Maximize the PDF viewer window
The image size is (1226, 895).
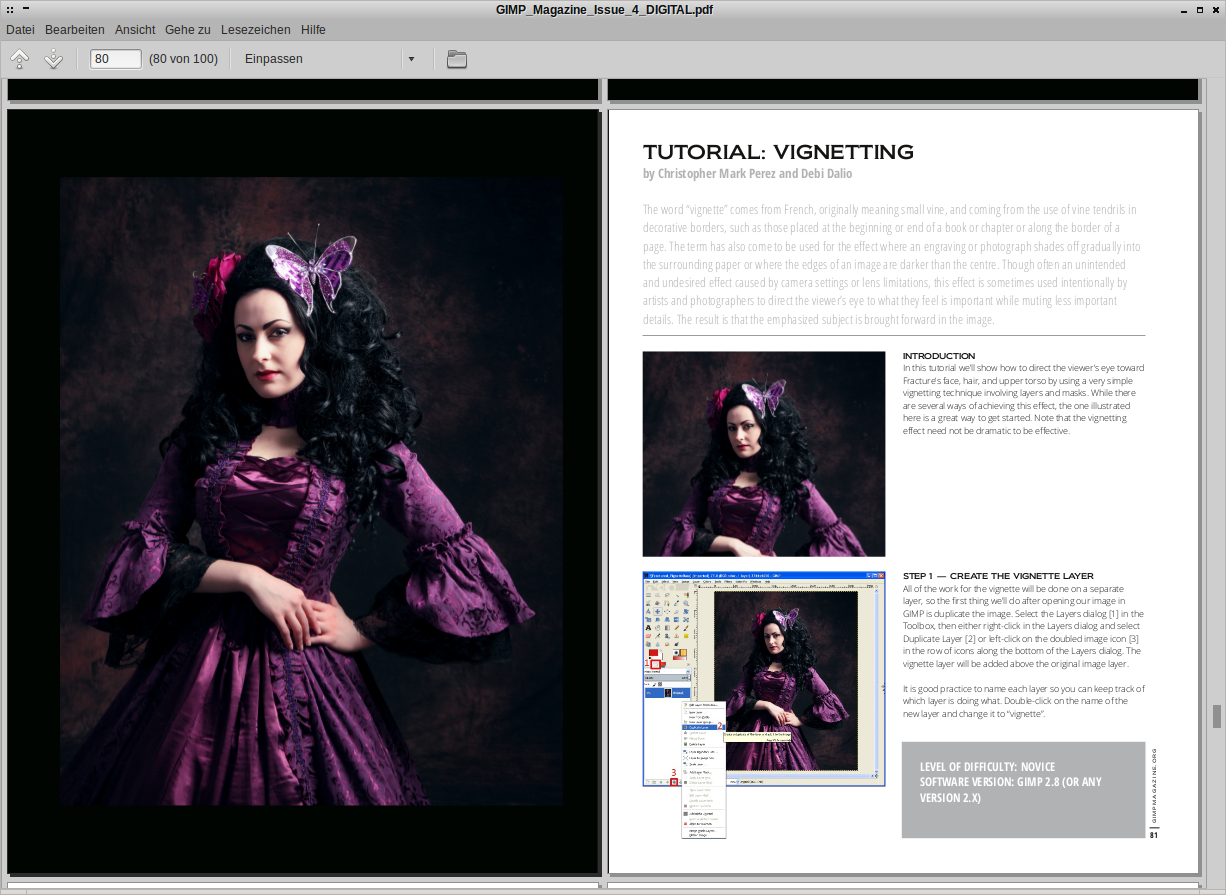(1198, 10)
